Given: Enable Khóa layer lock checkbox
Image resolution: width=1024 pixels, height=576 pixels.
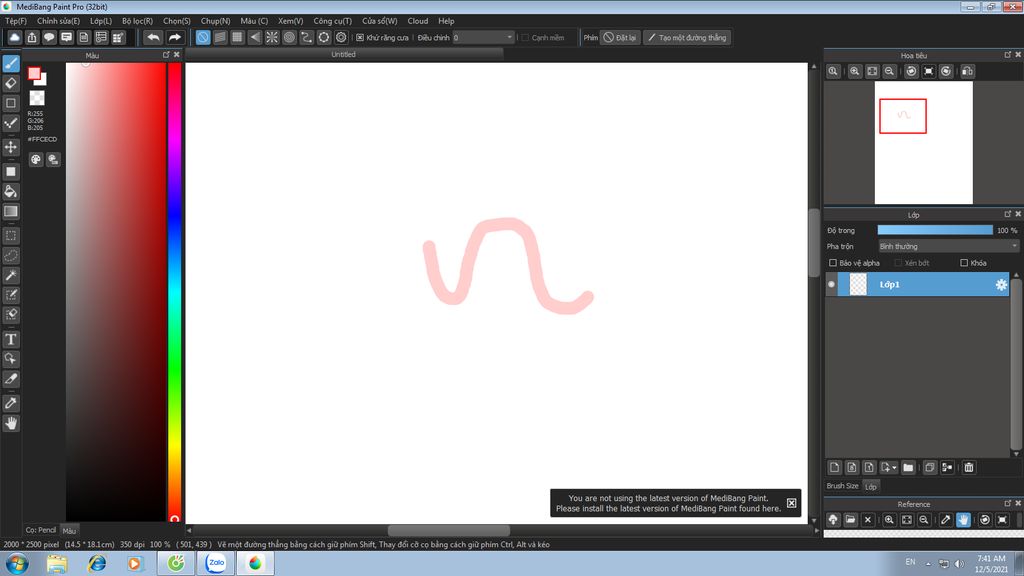Looking at the screenshot, I should (x=964, y=263).
